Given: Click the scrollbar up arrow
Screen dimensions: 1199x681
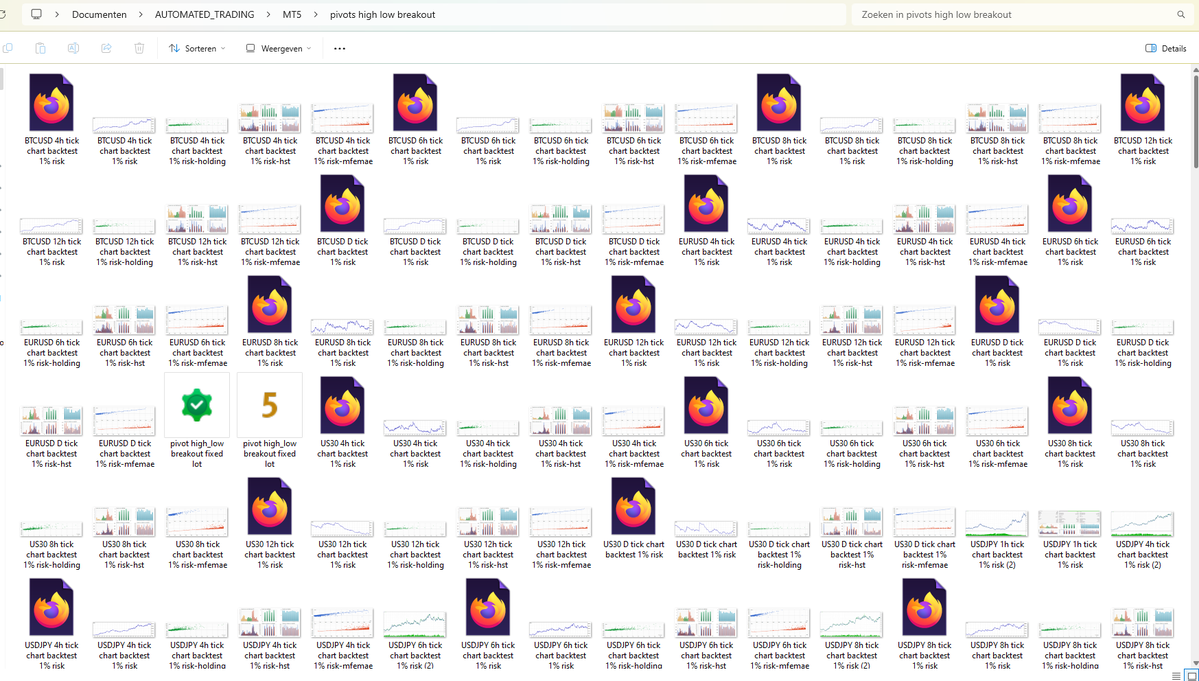Looking at the screenshot, I should [1195, 71].
